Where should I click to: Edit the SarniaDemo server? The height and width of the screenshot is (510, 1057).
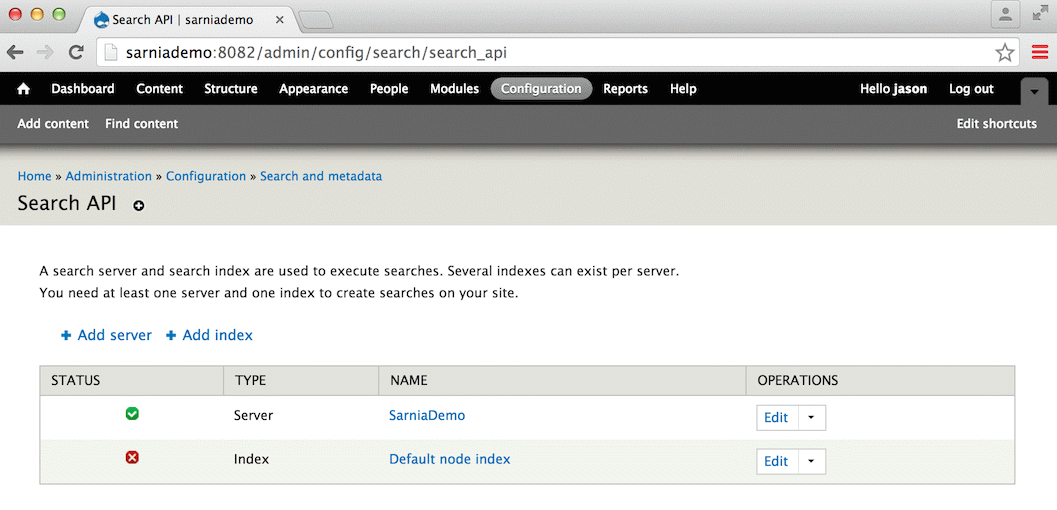point(776,418)
